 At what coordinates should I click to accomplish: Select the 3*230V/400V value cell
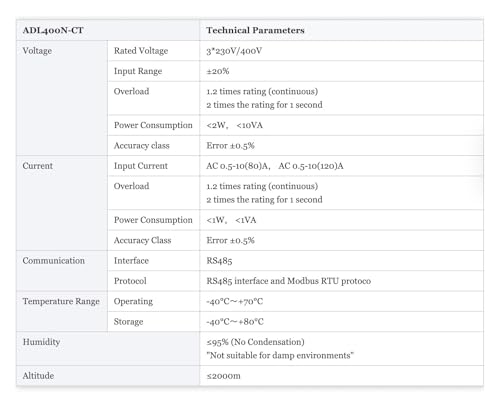[x=341, y=51]
